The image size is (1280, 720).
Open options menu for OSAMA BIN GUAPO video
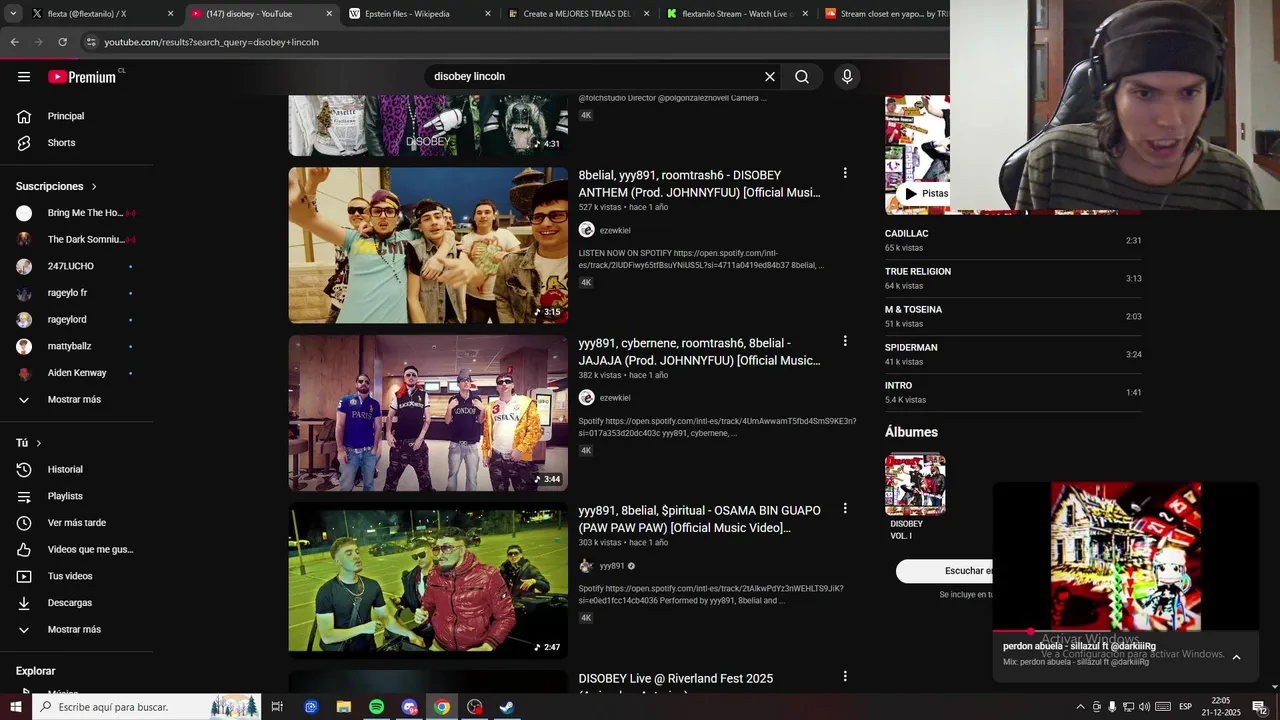tap(845, 508)
